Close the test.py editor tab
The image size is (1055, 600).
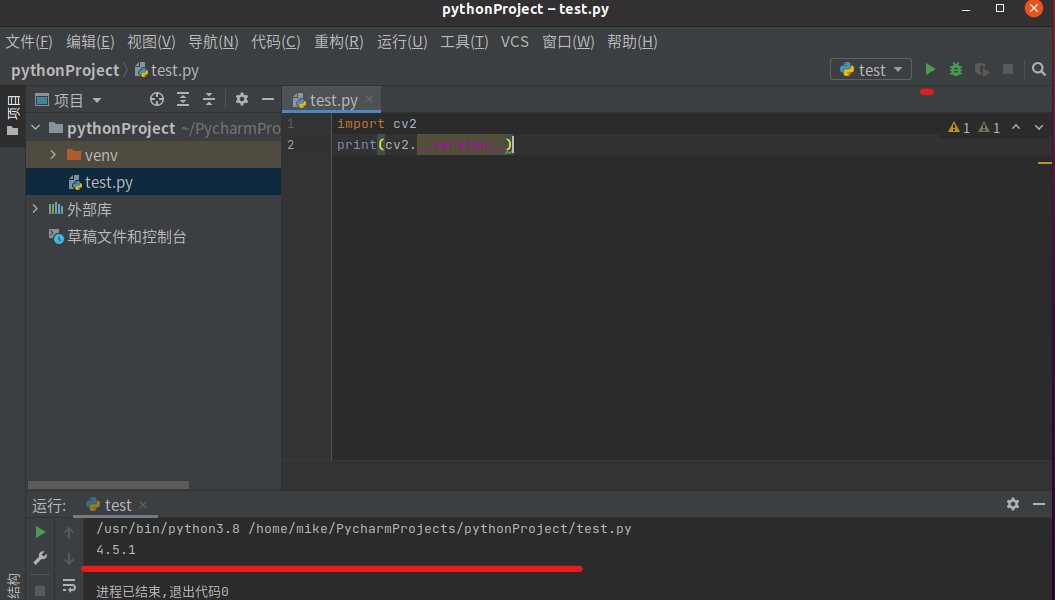point(369,100)
